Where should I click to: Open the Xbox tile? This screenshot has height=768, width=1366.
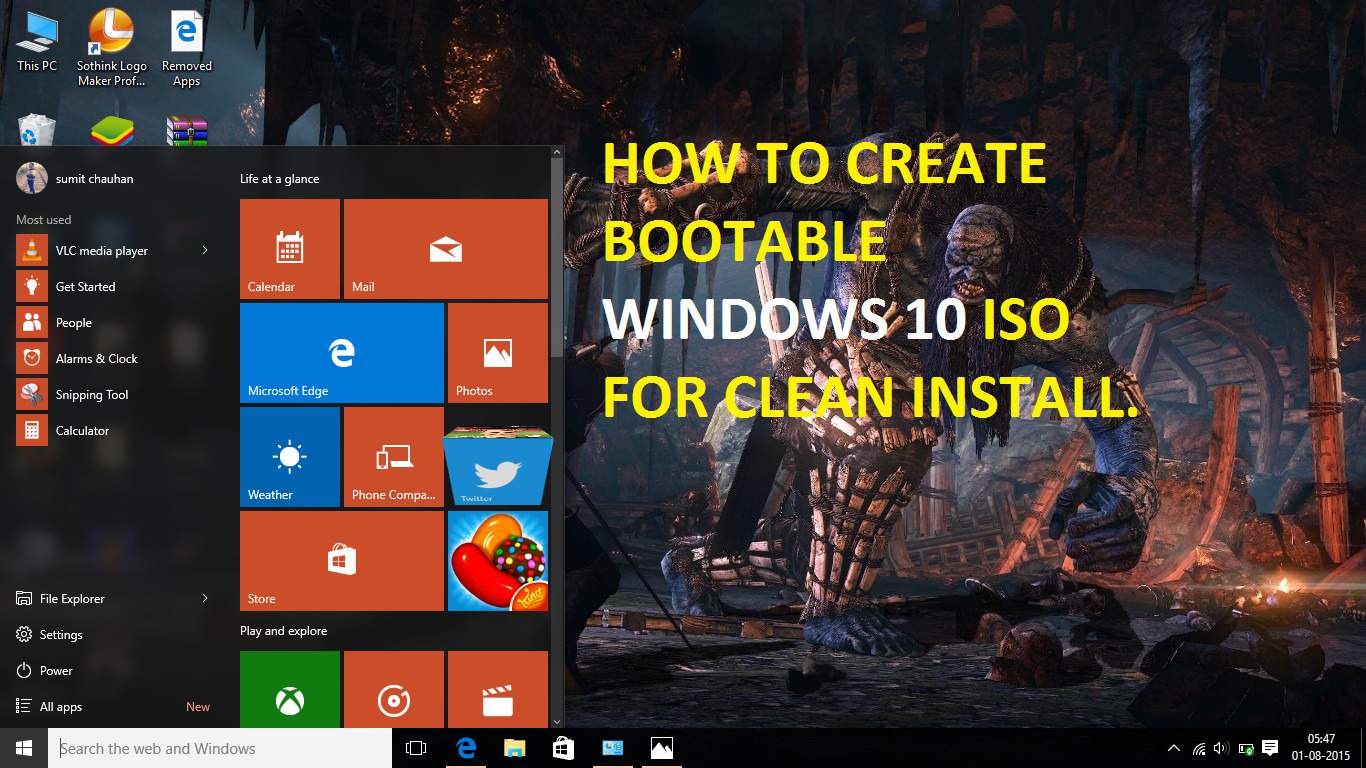[x=290, y=689]
